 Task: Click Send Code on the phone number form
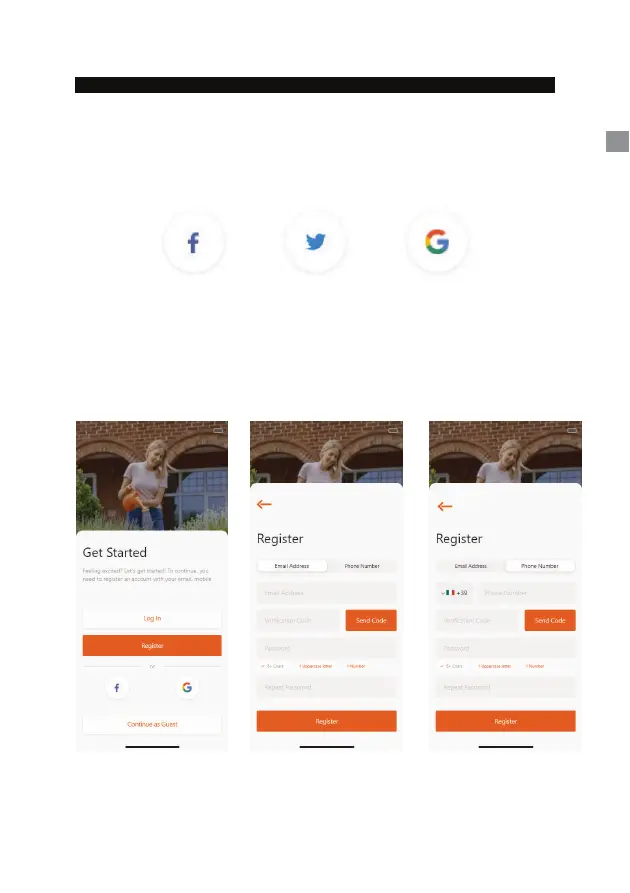pos(550,620)
